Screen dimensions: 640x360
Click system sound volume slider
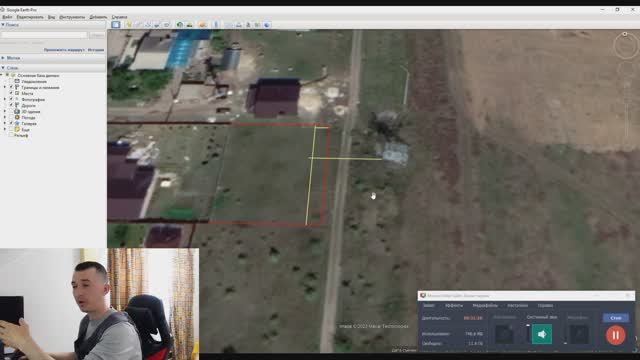pyautogui.click(x=528, y=334)
